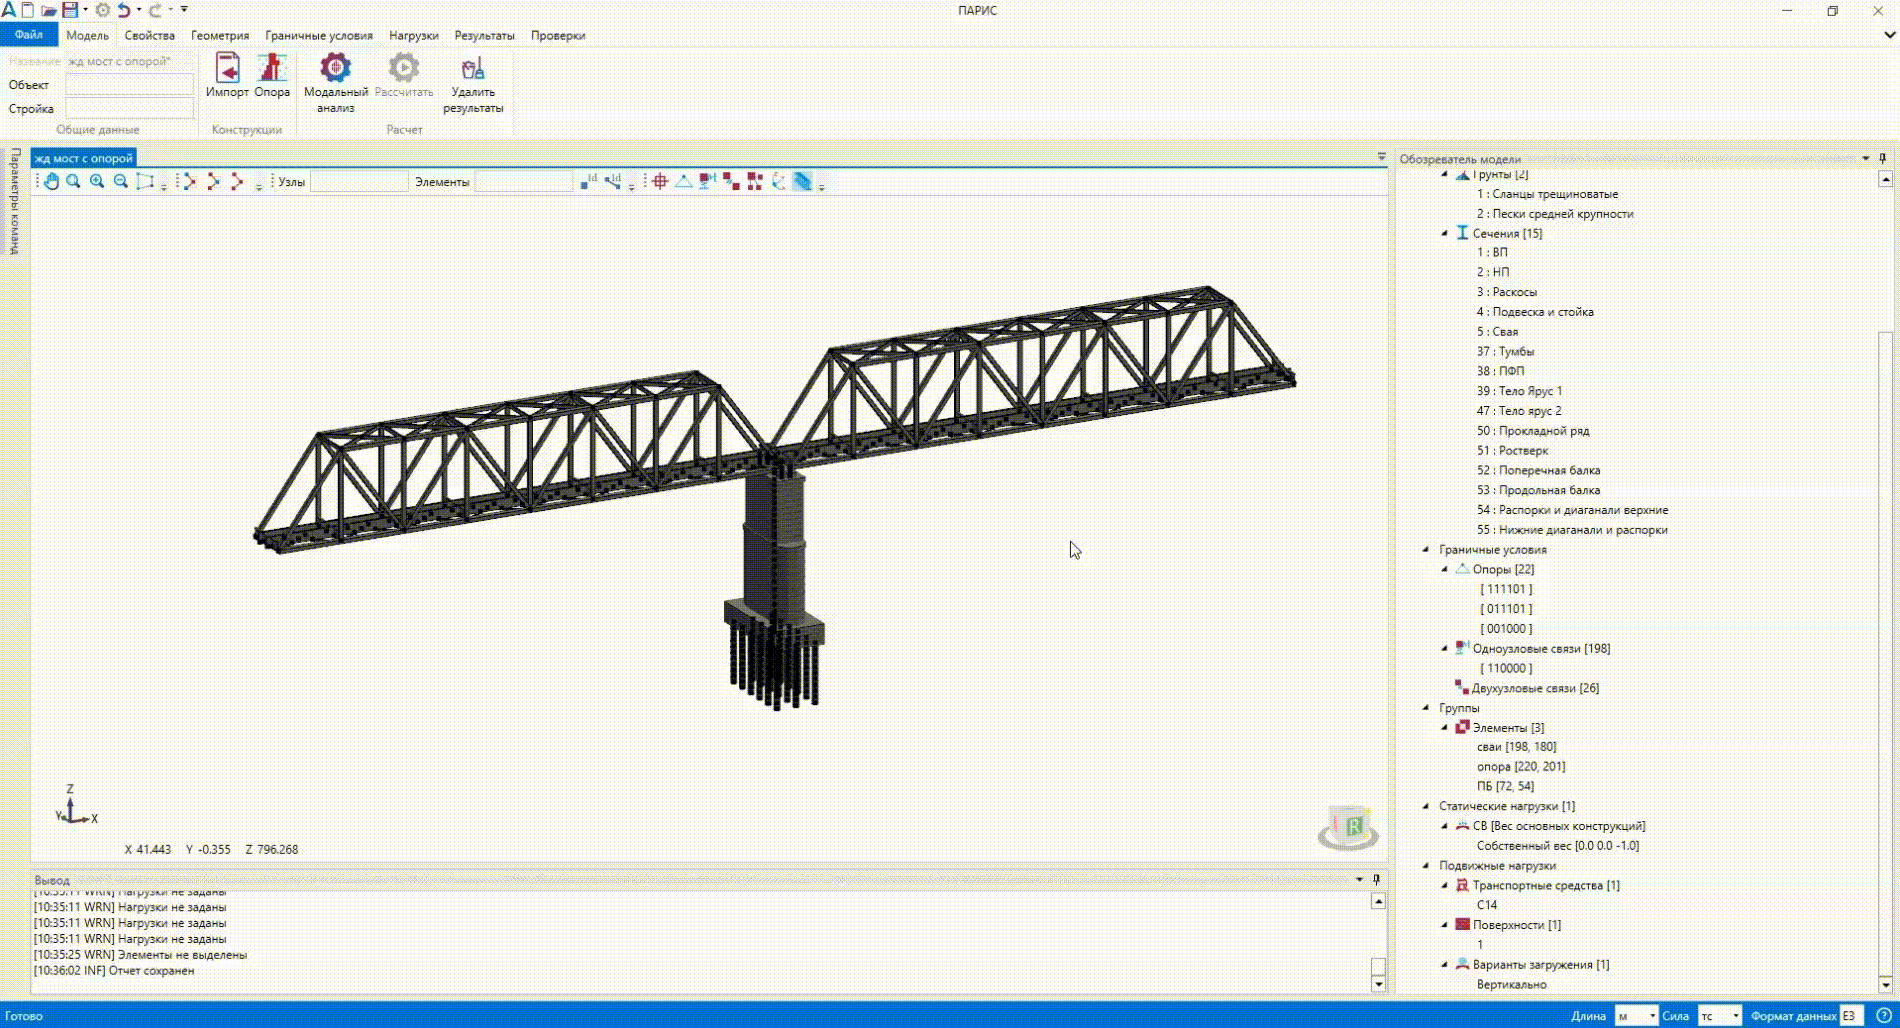Select the pan hand tool
The width and height of the screenshot is (1900, 1028).
point(51,181)
